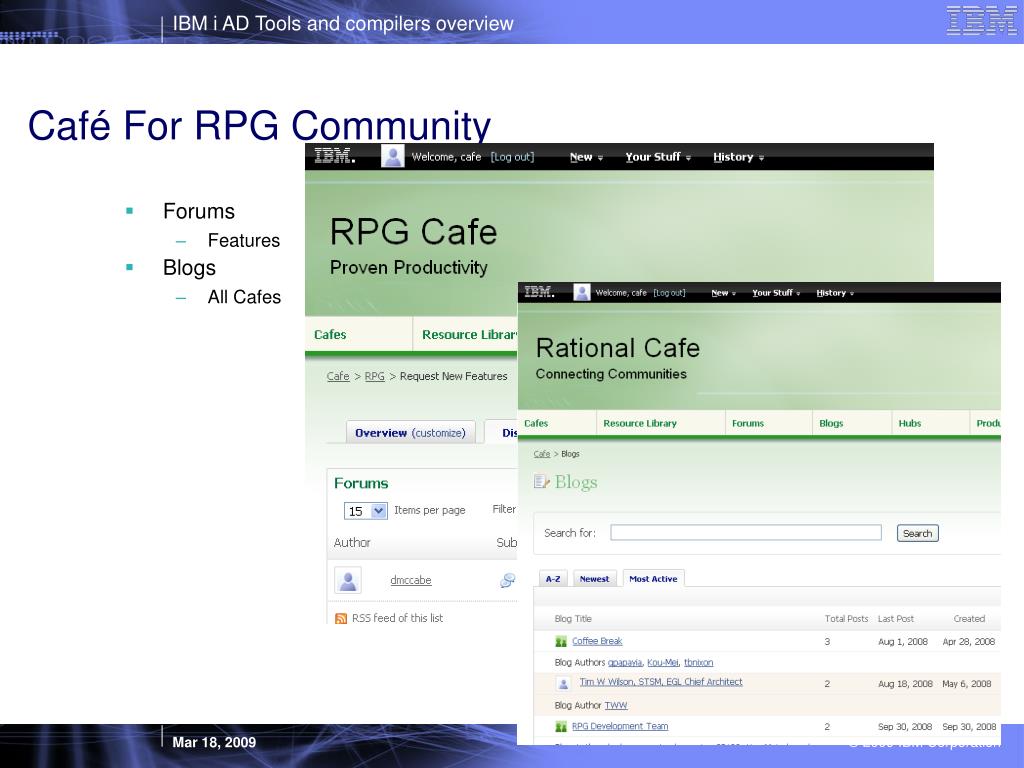Screen dimensions: 1024x768
Task: Click the Created column header
Action: (969, 618)
